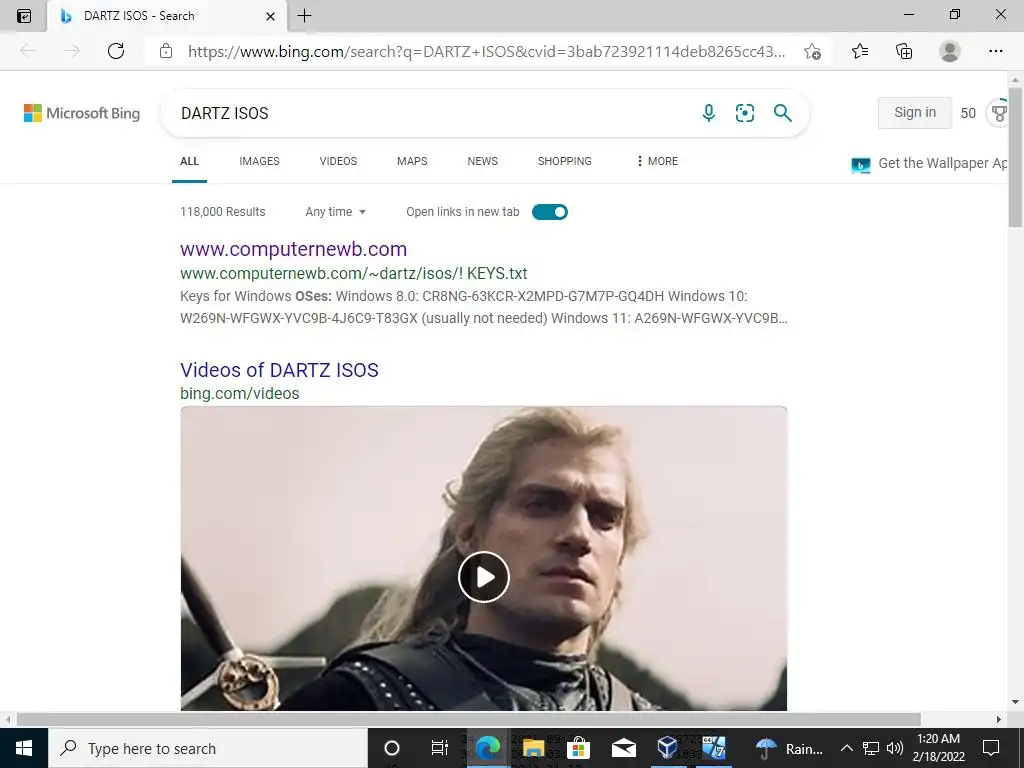1024x768 pixels.
Task: Switch to the VIDEOS tab
Action: (338, 161)
